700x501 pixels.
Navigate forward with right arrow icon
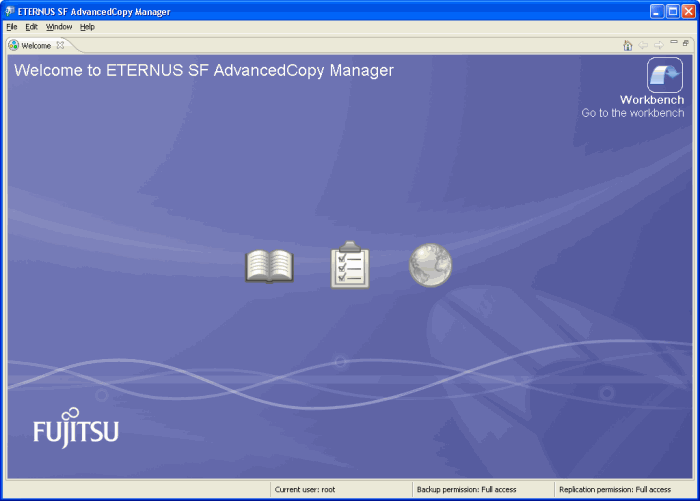pos(658,45)
